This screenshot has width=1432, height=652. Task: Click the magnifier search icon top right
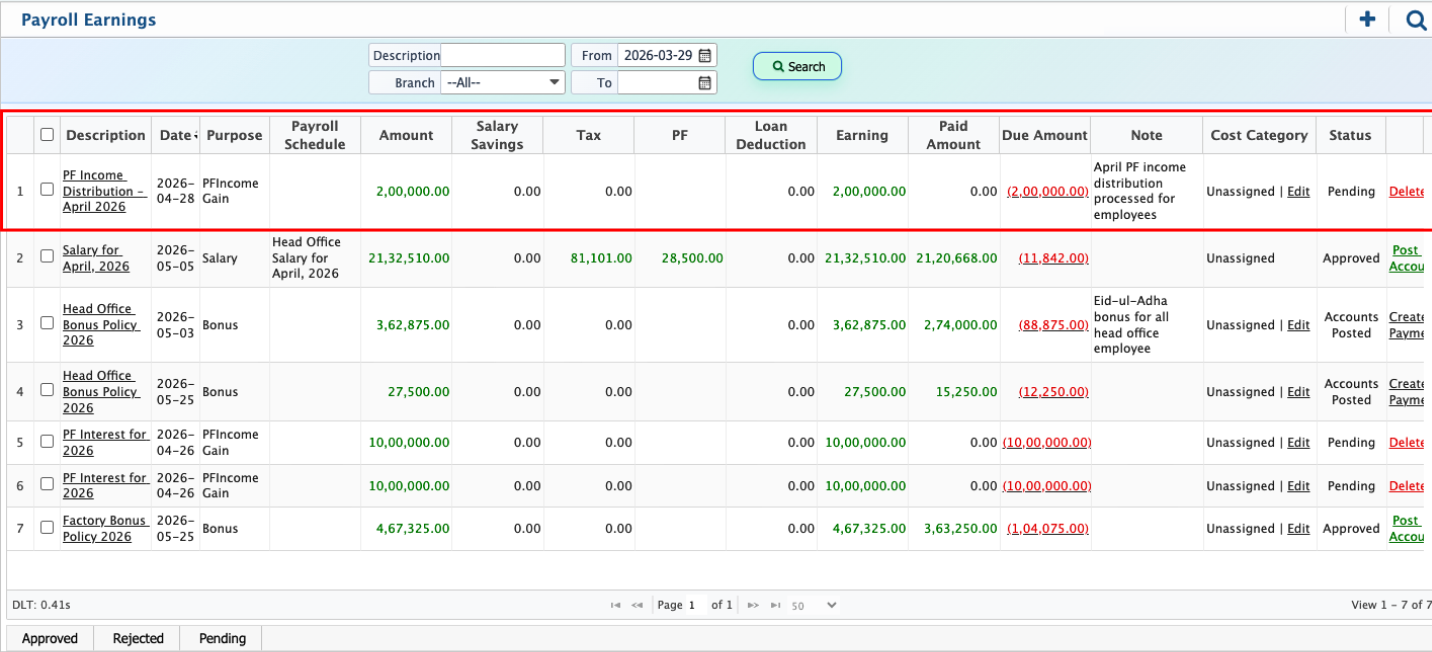coord(1416,20)
